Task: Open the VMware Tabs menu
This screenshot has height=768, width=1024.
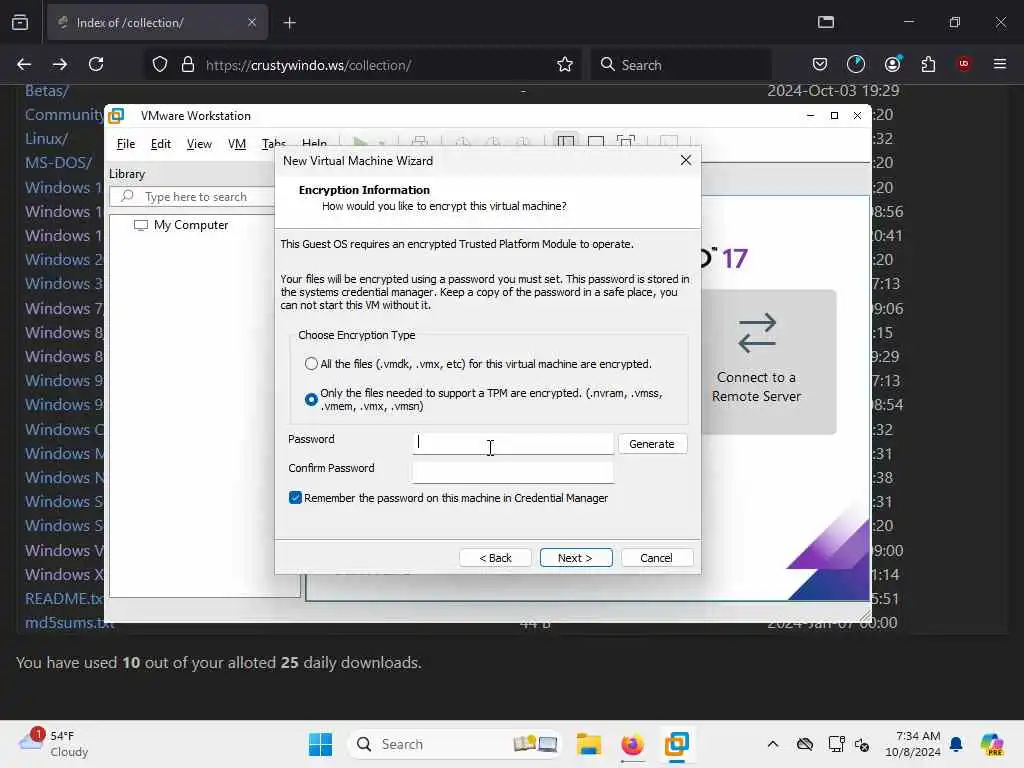Action: 274,144
